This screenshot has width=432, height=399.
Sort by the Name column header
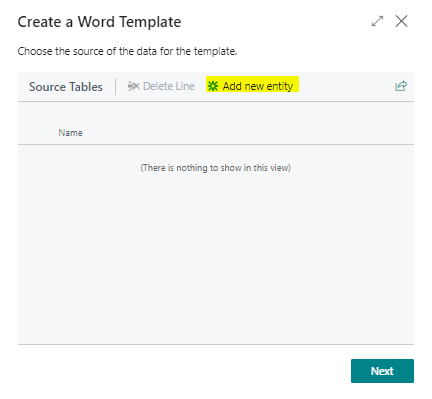pos(70,133)
